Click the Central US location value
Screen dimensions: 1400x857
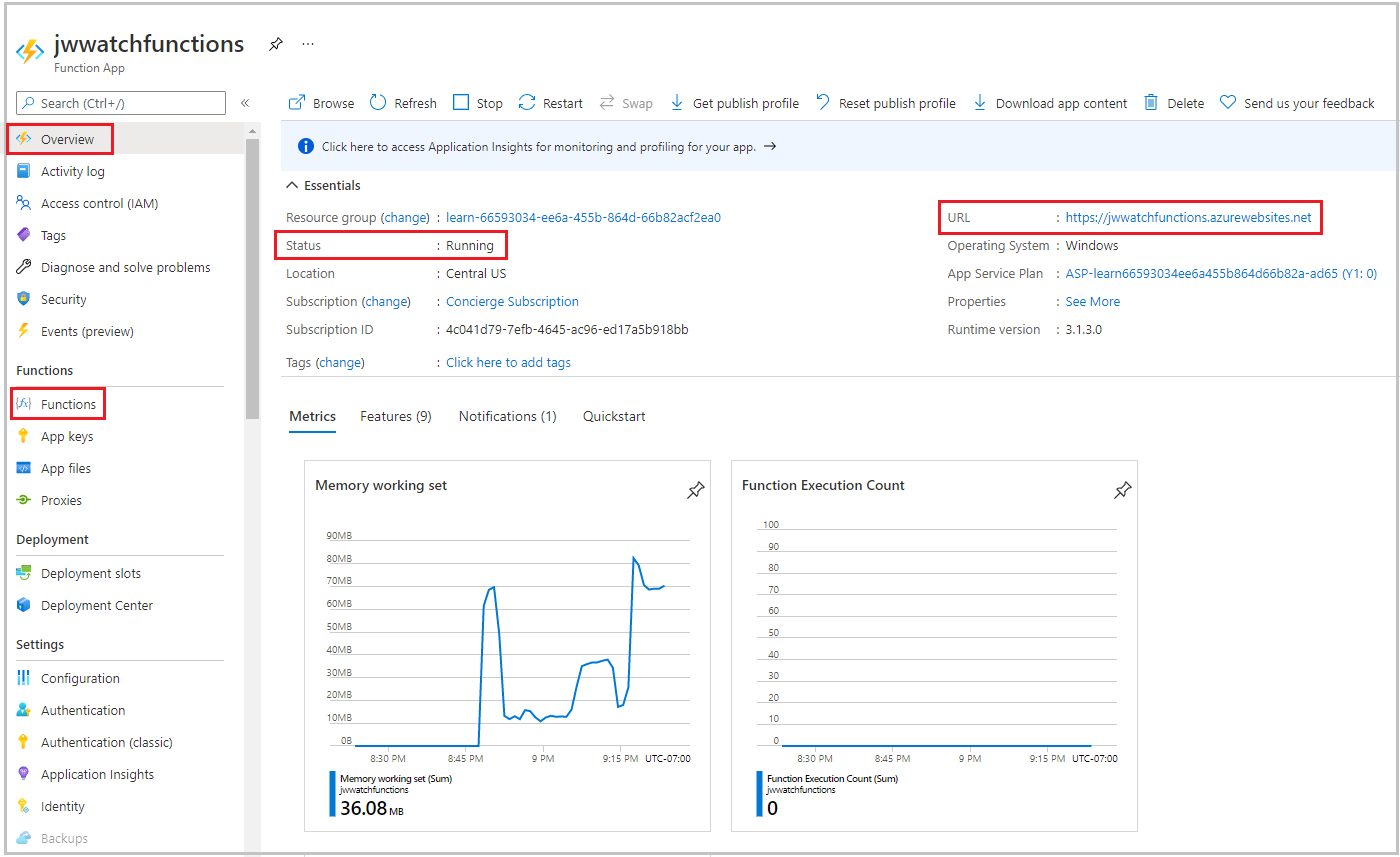[x=476, y=273]
